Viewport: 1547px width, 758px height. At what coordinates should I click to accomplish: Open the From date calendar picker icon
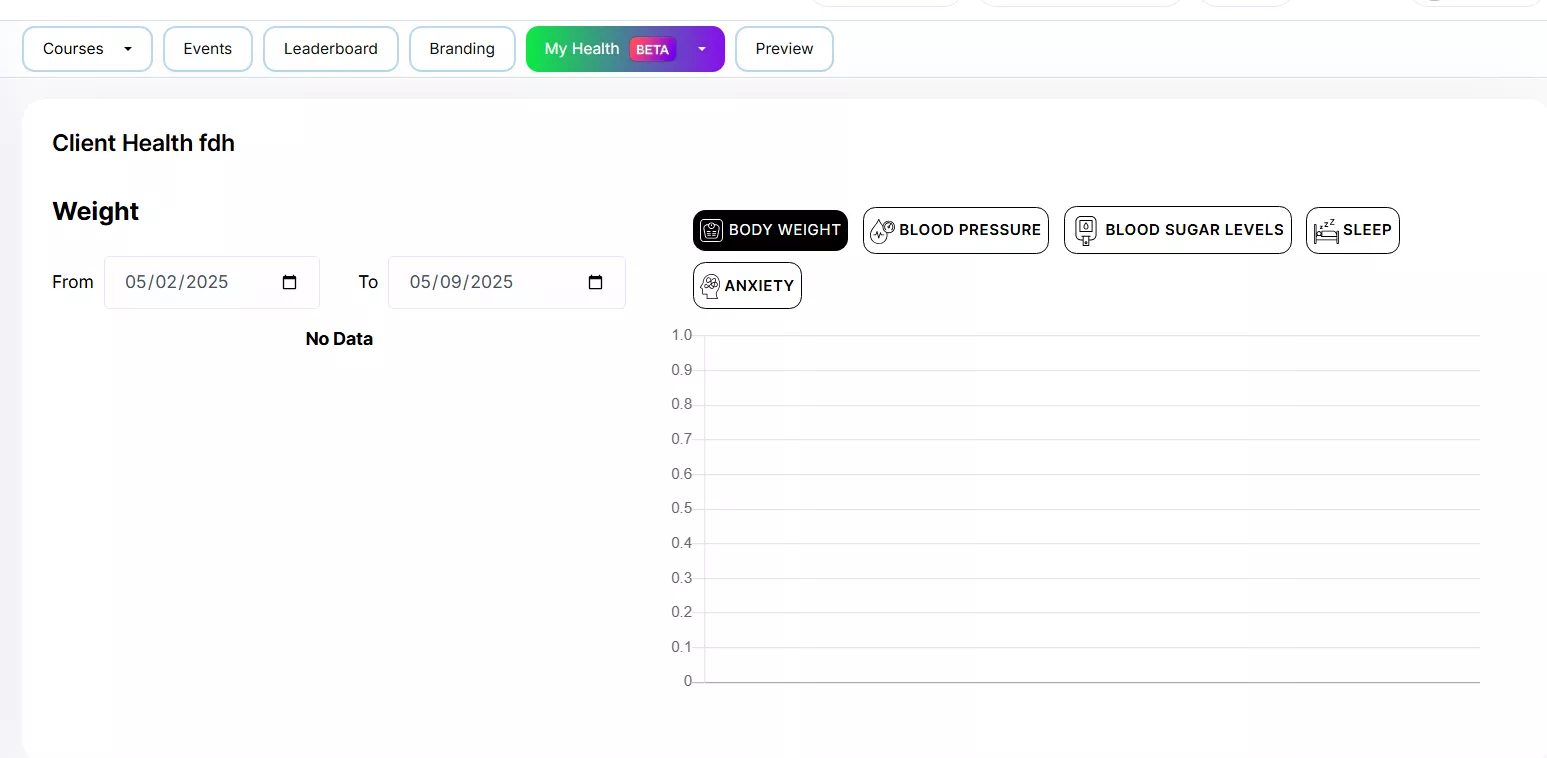click(290, 282)
